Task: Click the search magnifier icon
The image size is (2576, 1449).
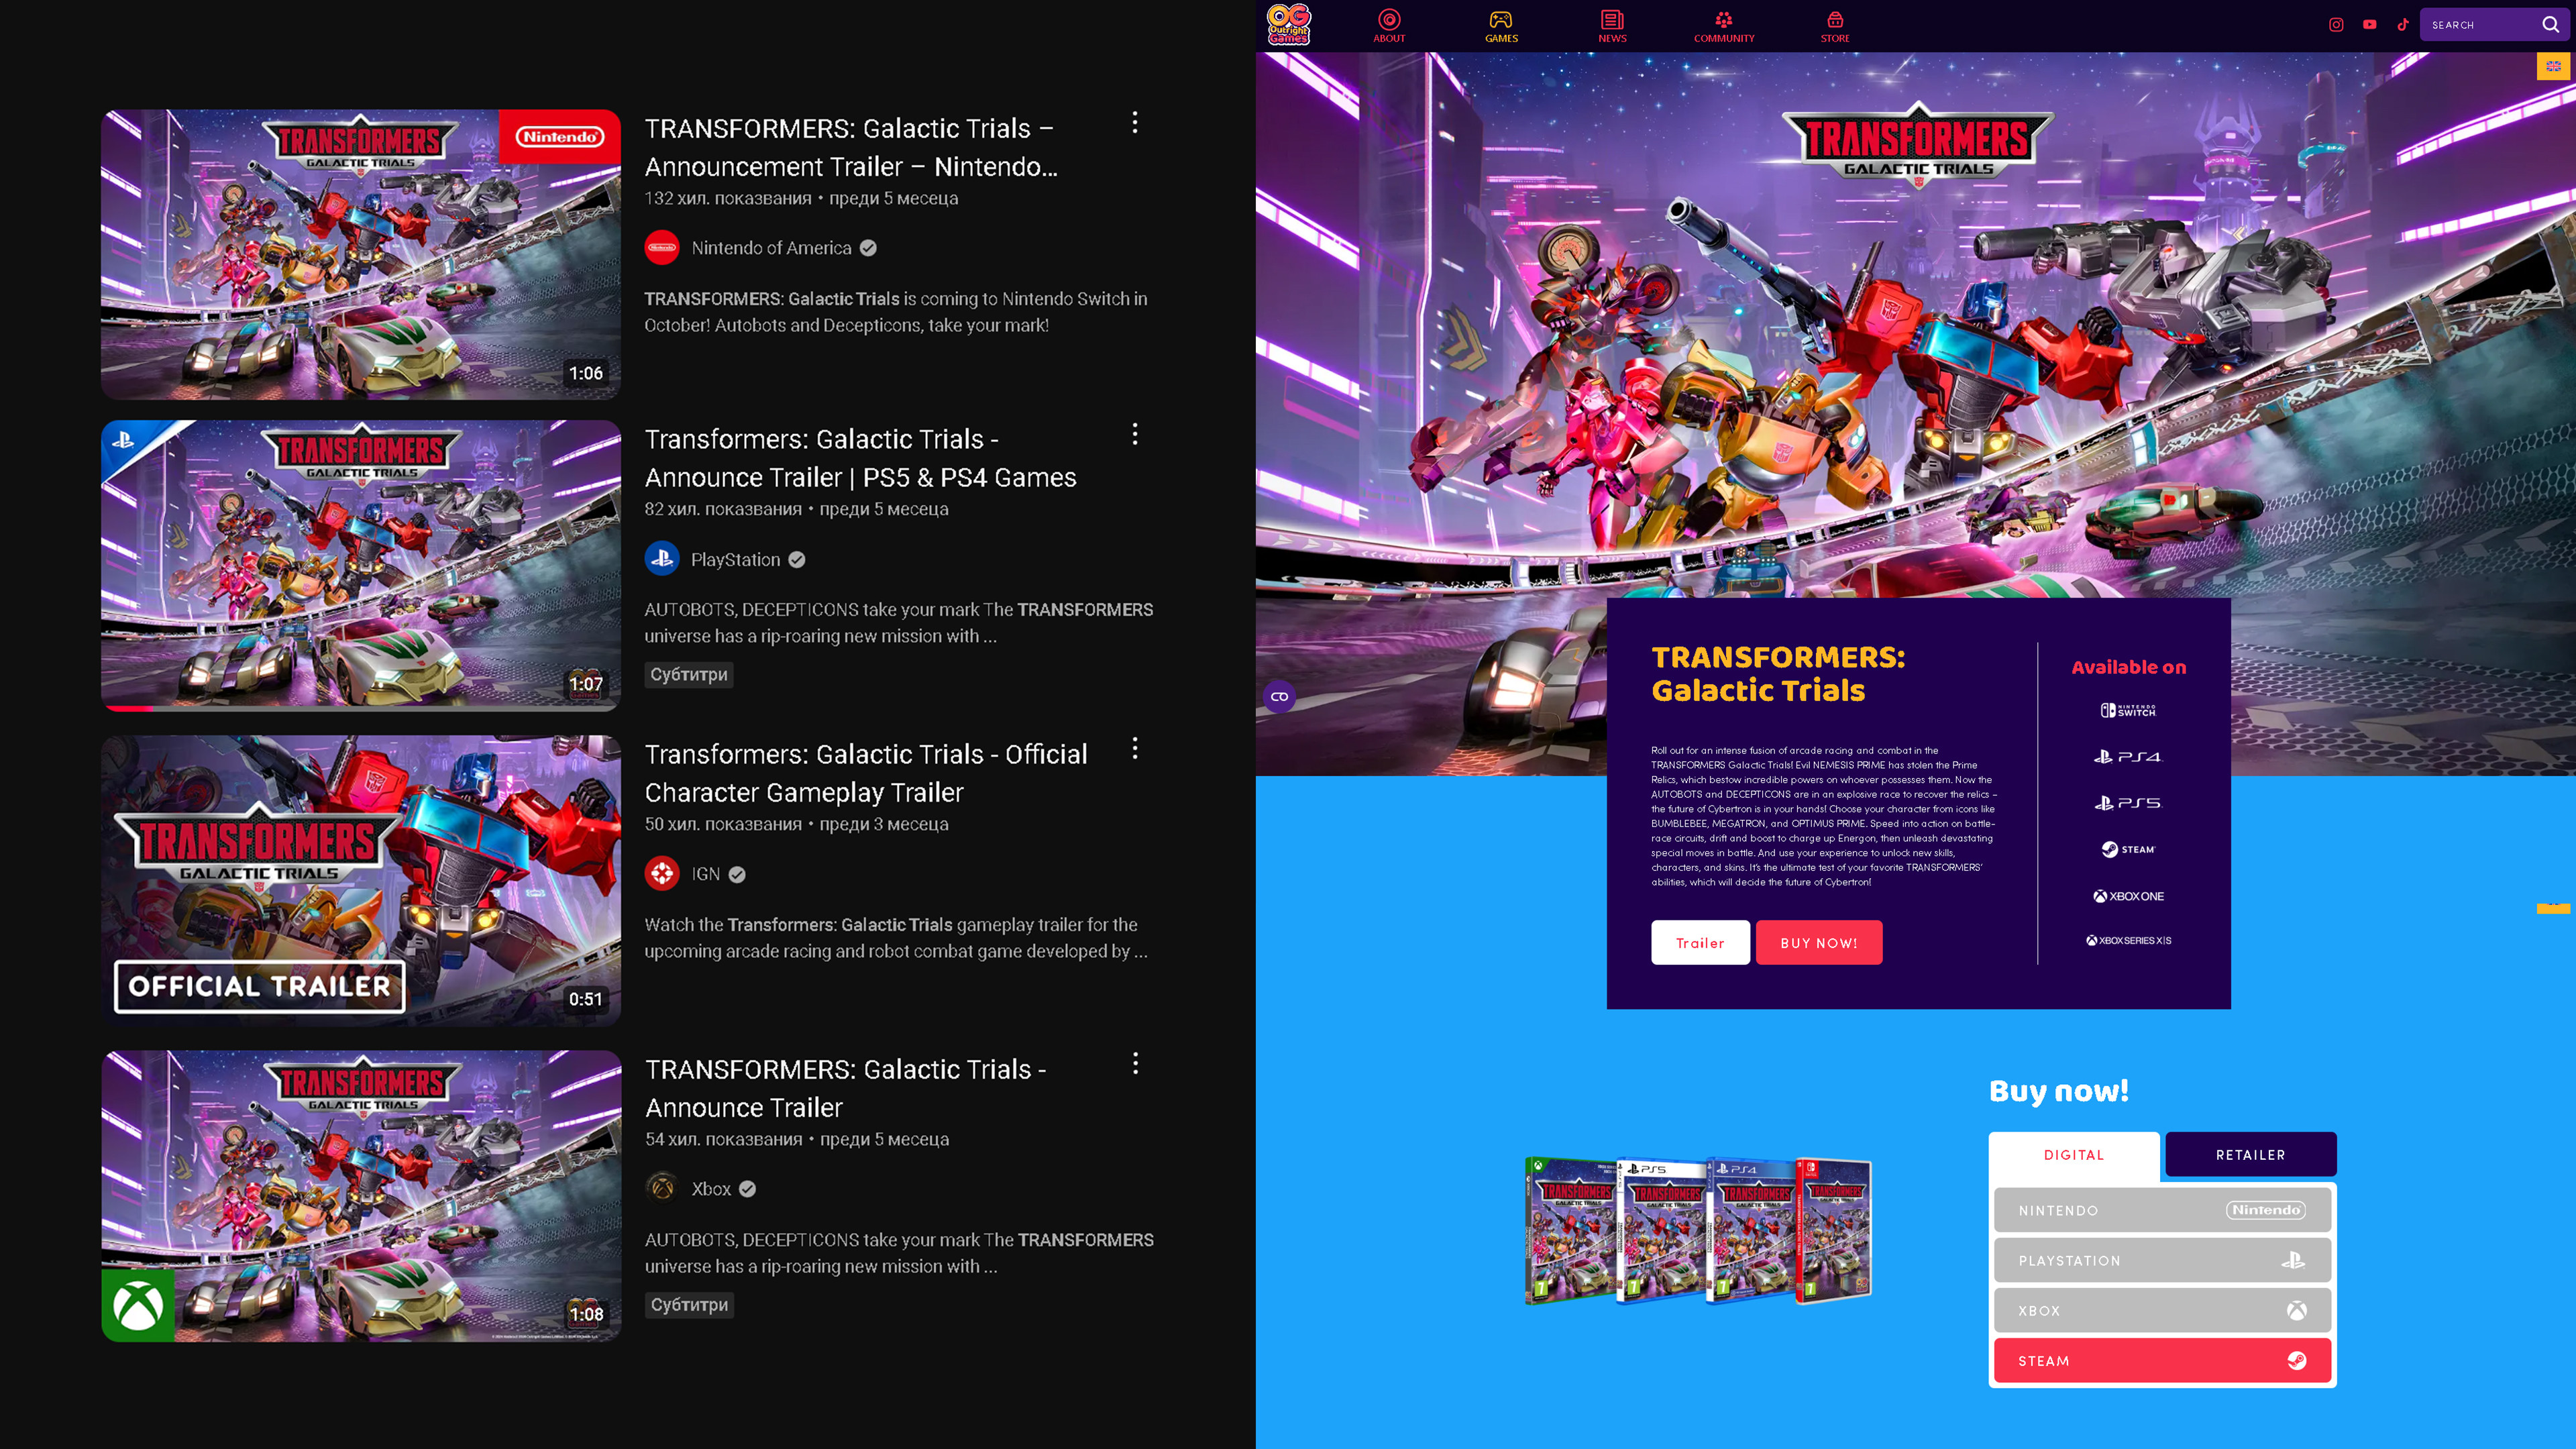Action: (2551, 25)
